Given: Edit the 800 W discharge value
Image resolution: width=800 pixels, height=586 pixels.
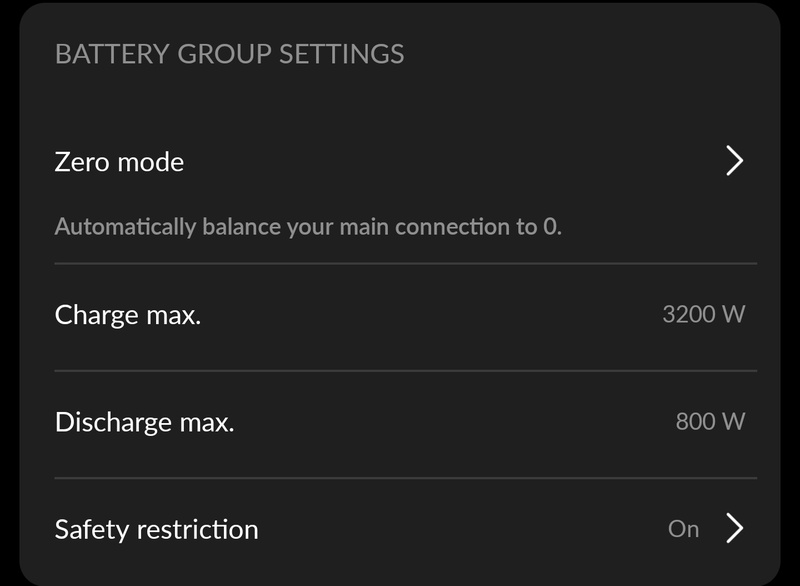Looking at the screenshot, I should [710, 421].
